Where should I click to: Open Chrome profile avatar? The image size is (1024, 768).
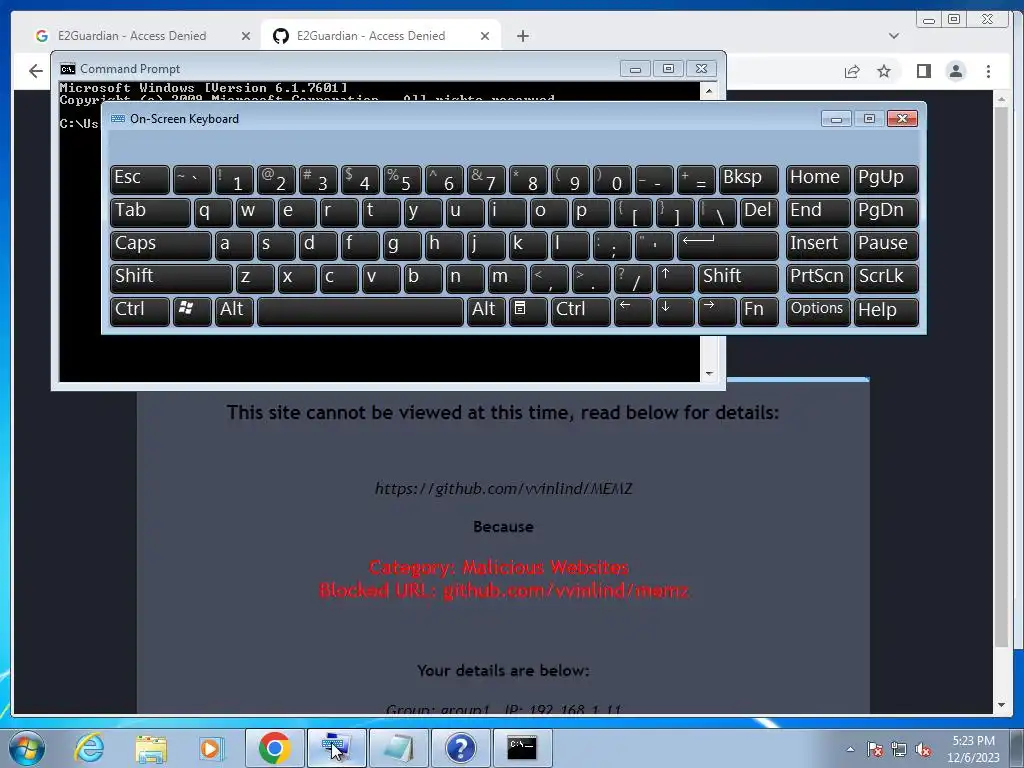tap(956, 71)
